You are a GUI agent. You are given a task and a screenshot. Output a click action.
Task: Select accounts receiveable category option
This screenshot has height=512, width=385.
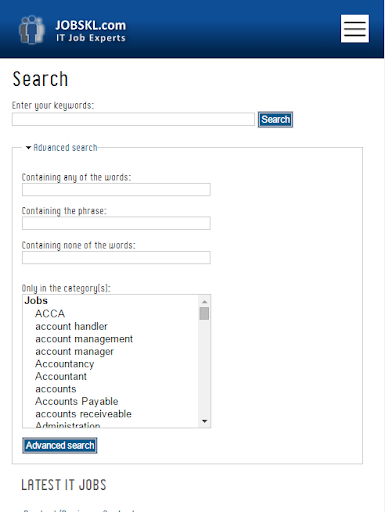coord(83,414)
